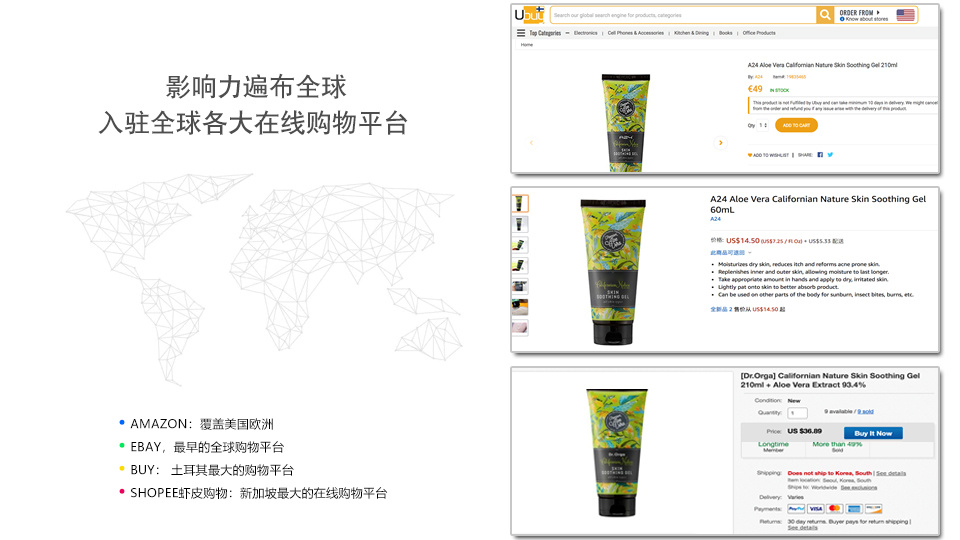The image size is (960, 540).
Task: Click the eBay Dr.Orga product tube image
Action: pos(617,452)
